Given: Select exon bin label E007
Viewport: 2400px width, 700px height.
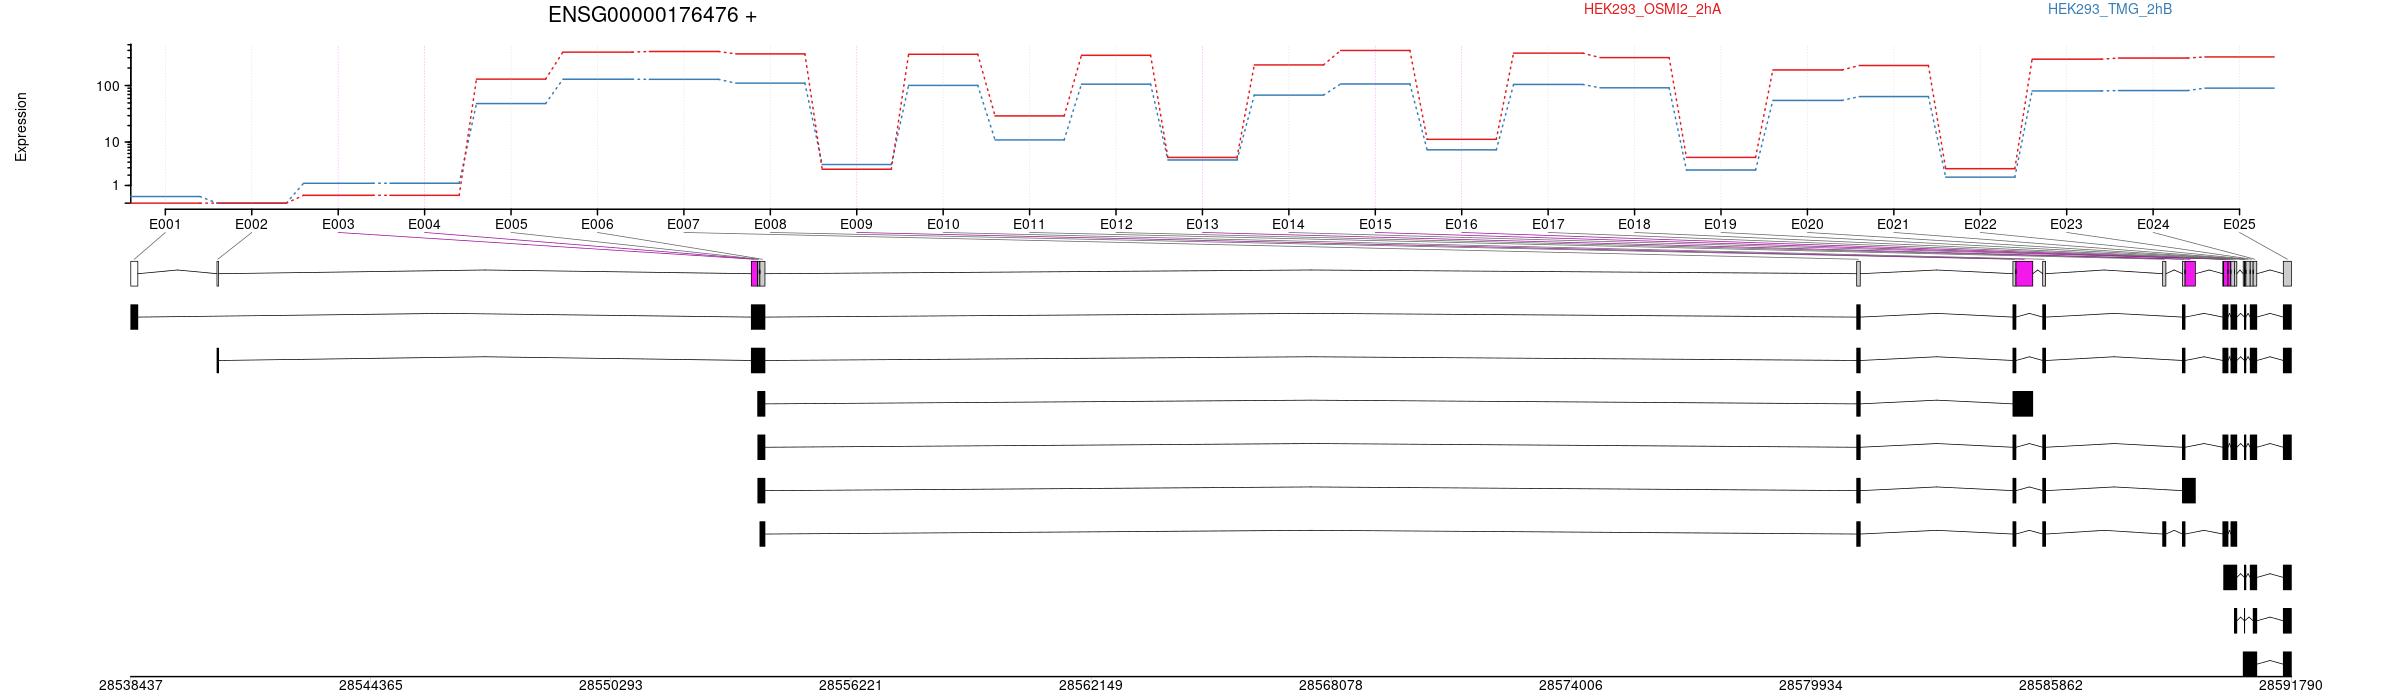Looking at the screenshot, I should [x=683, y=225].
